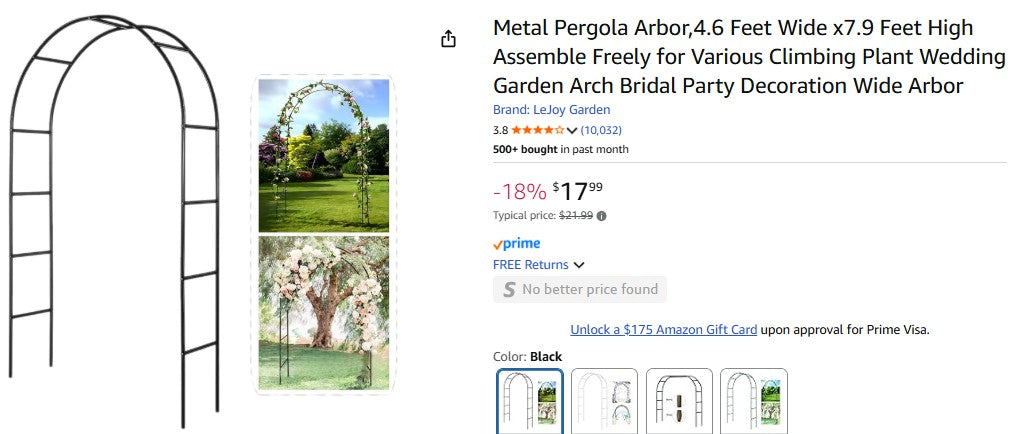Open the rating breakdown chevron beside stars

pos(572,130)
